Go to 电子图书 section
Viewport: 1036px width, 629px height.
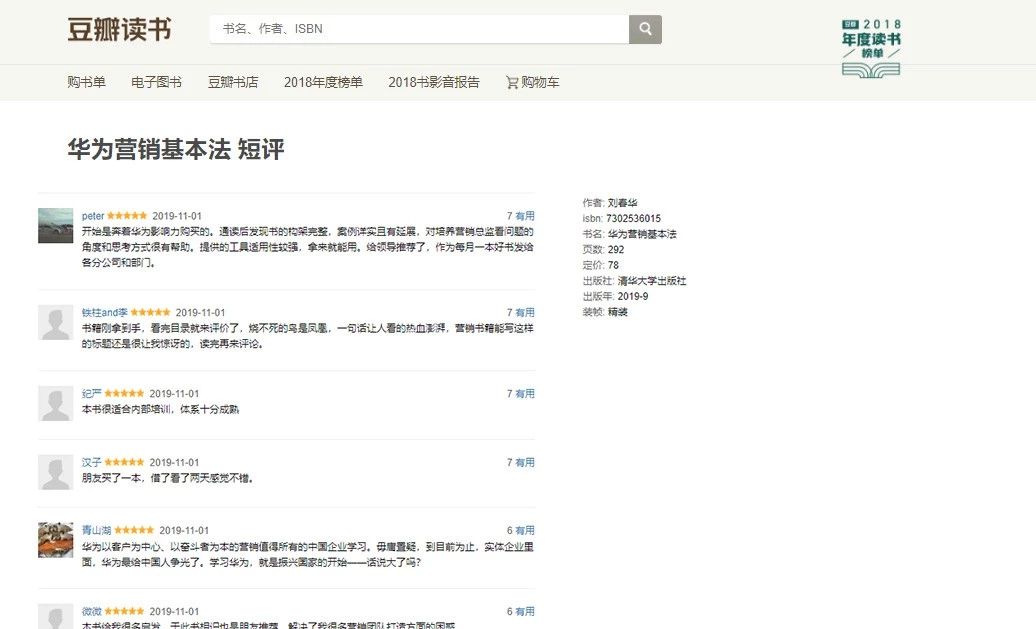point(157,83)
